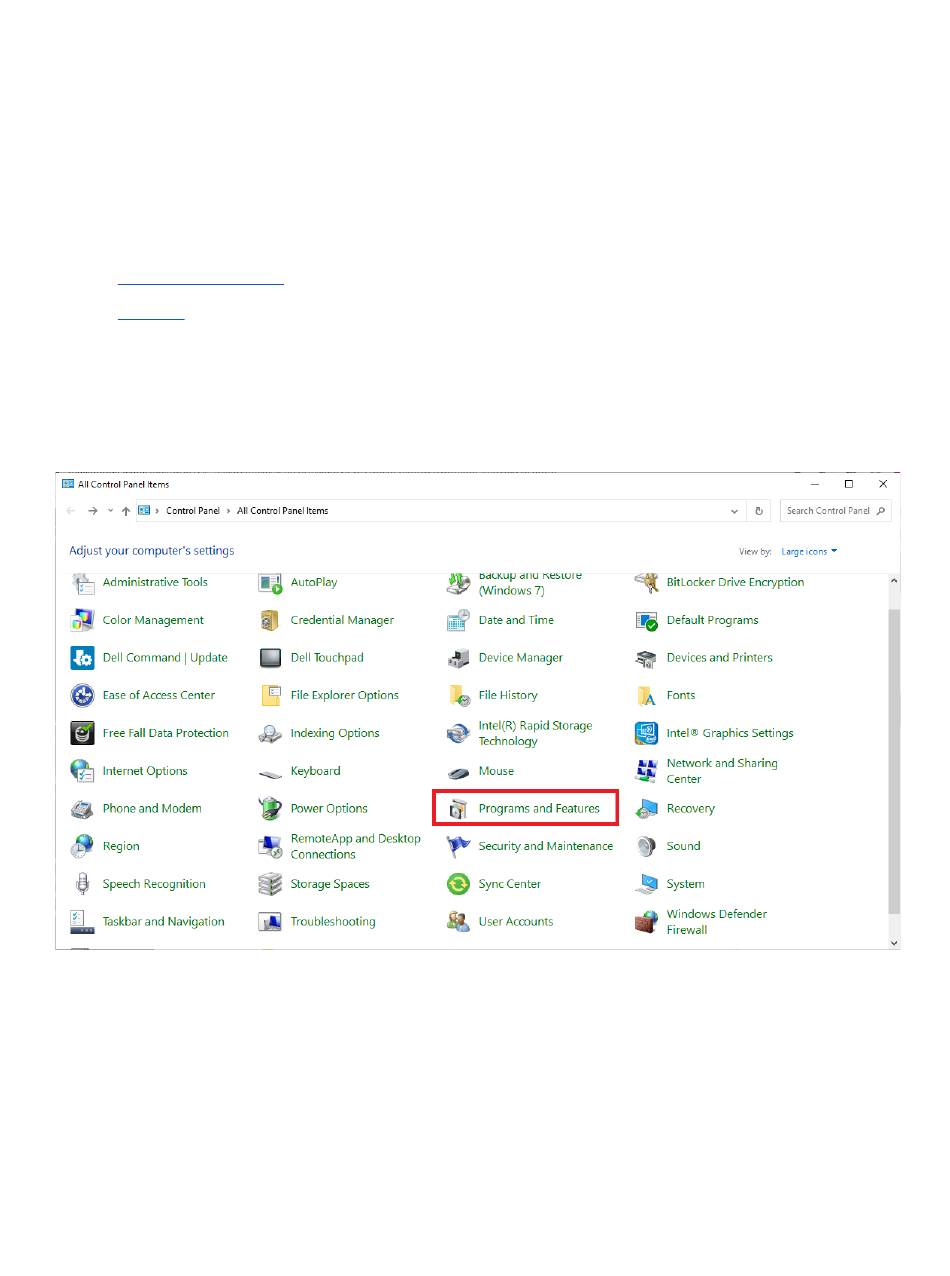Click the back navigation arrow
This screenshot has height=1276, width=950.
(71, 511)
